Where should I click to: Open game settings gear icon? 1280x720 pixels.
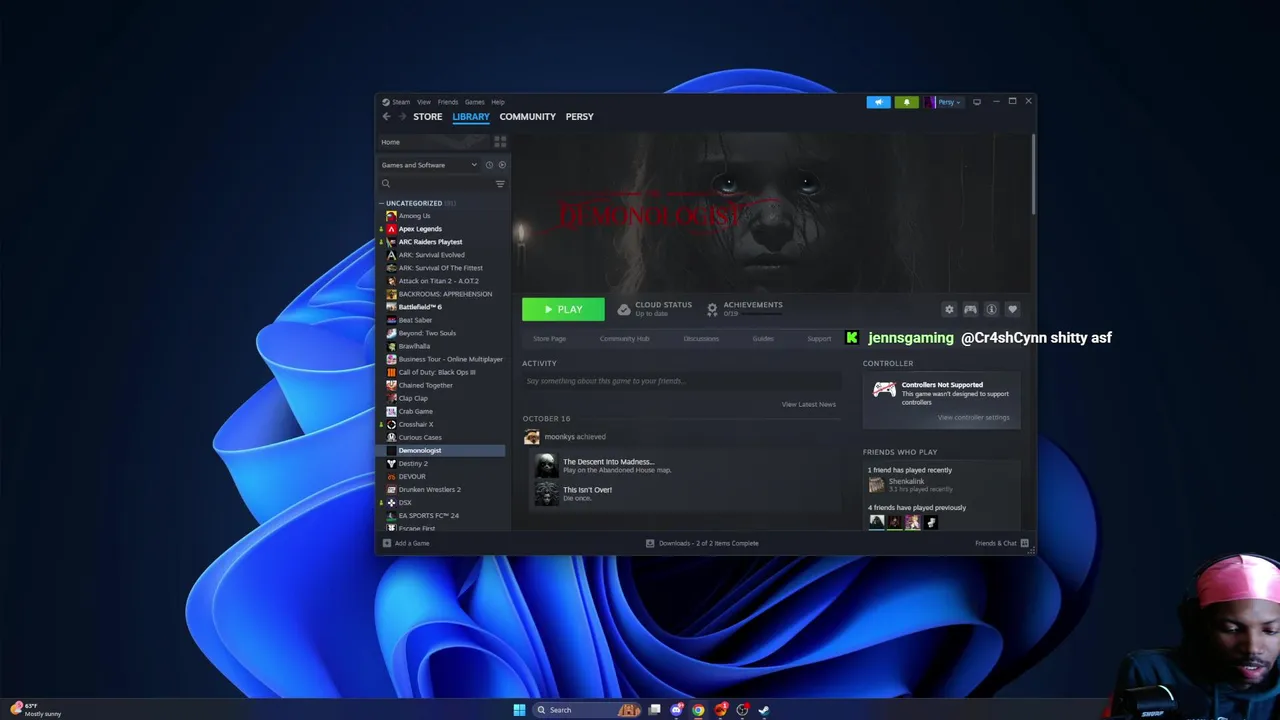949,310
